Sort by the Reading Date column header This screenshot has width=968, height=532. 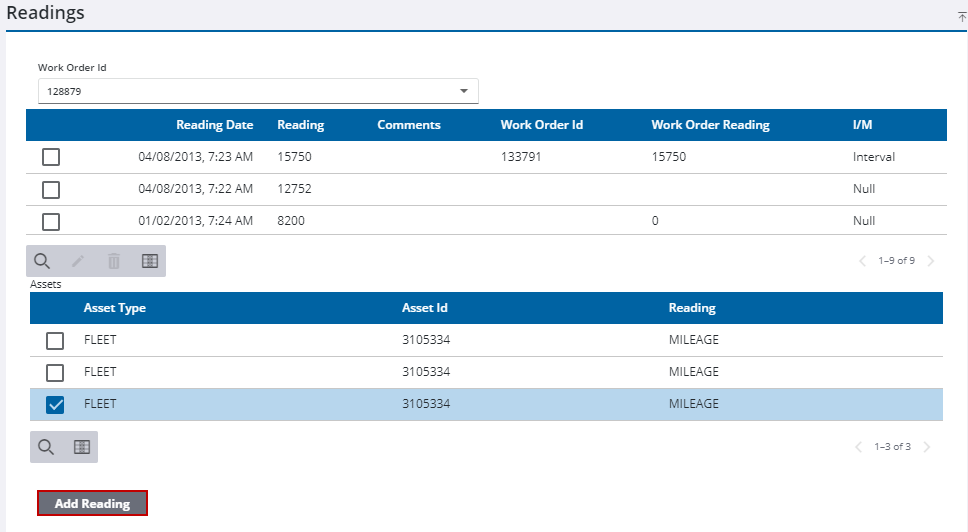click(214, 125)
